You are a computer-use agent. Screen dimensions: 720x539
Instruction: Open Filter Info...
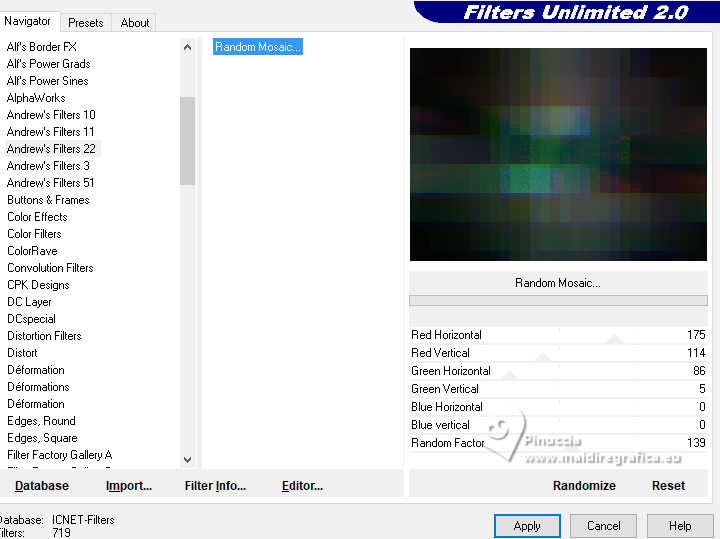click(x=215, y=485)
